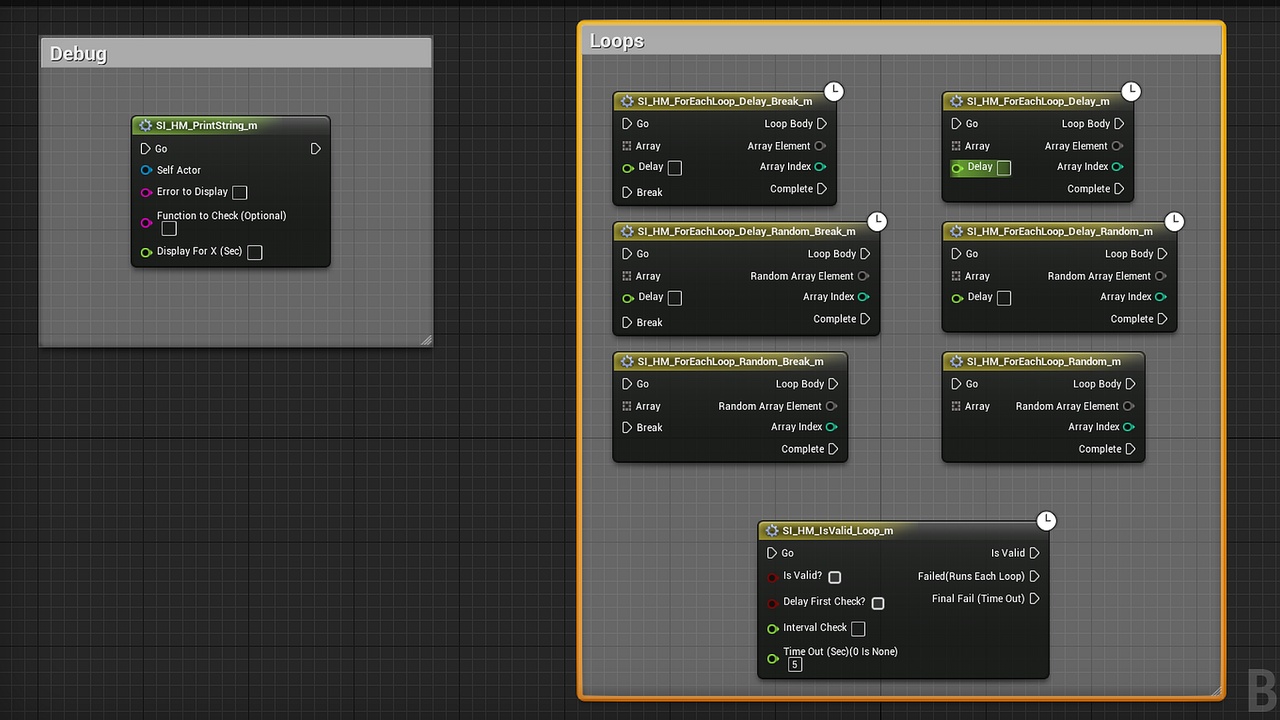Screen dimensions: 1280x720
Task: Click the Go exec pin on SI_HM_PrintString_m
Action: (x=147, y=149)
